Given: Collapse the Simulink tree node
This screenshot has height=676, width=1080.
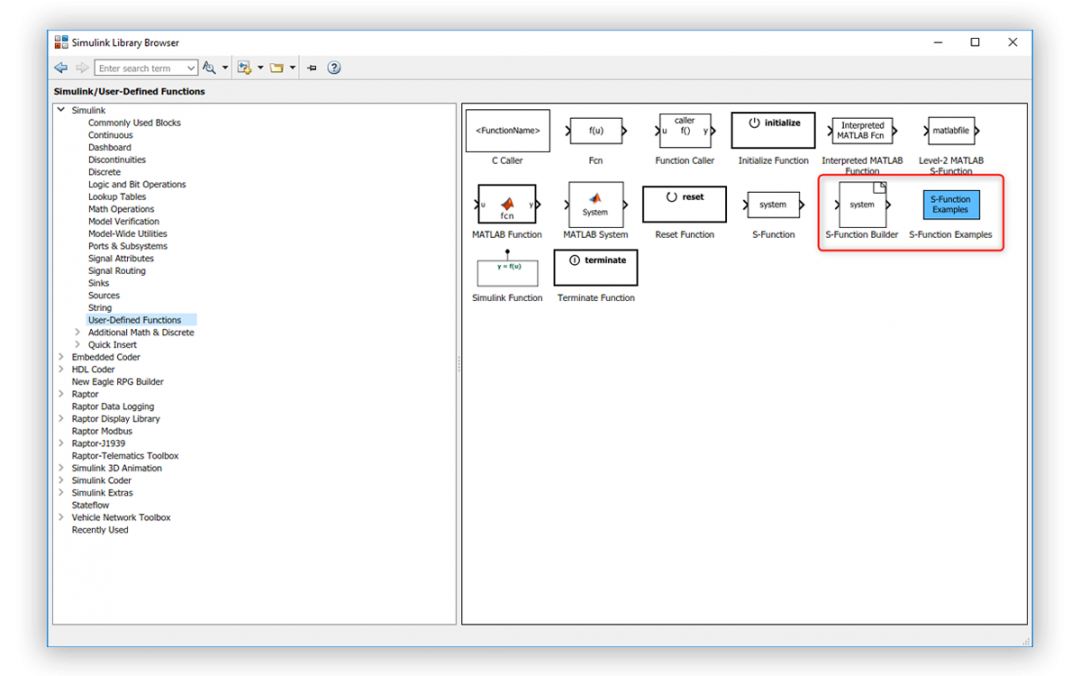Looking at the screenshot, I should point(62,109).
